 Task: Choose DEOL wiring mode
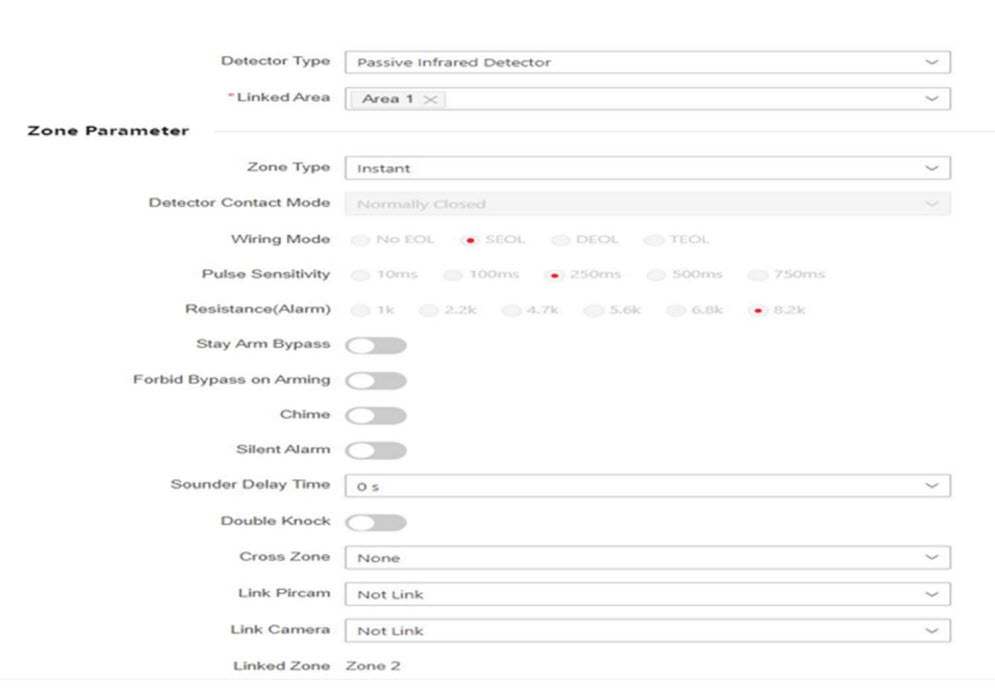coord(561,240)
